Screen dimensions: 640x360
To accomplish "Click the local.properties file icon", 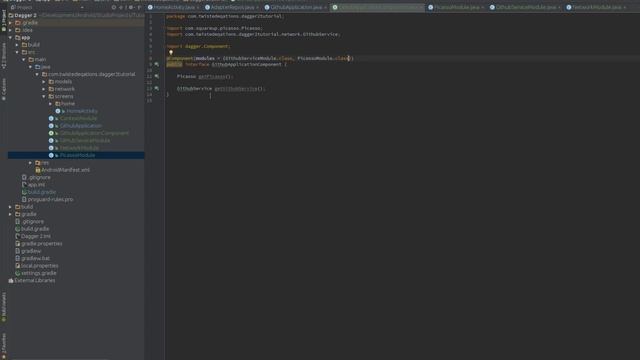I will click(x=18, y=266).
